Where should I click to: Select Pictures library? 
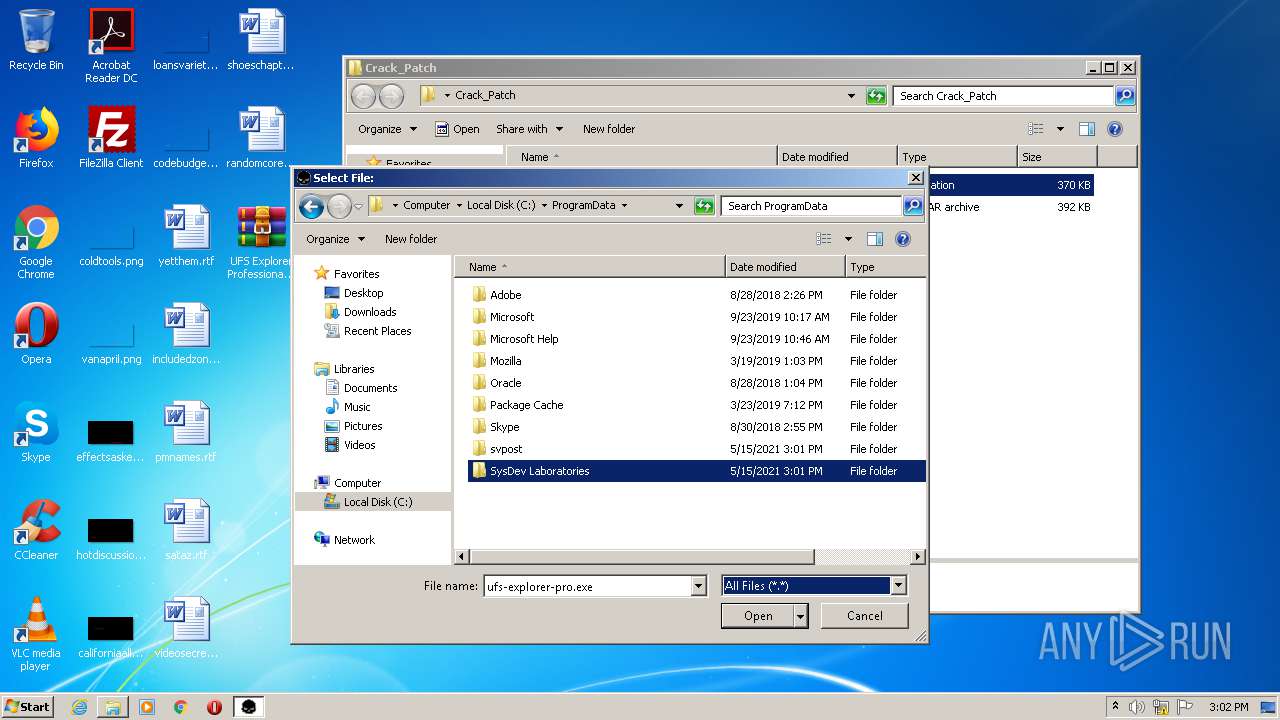click(x=353, y=426)
